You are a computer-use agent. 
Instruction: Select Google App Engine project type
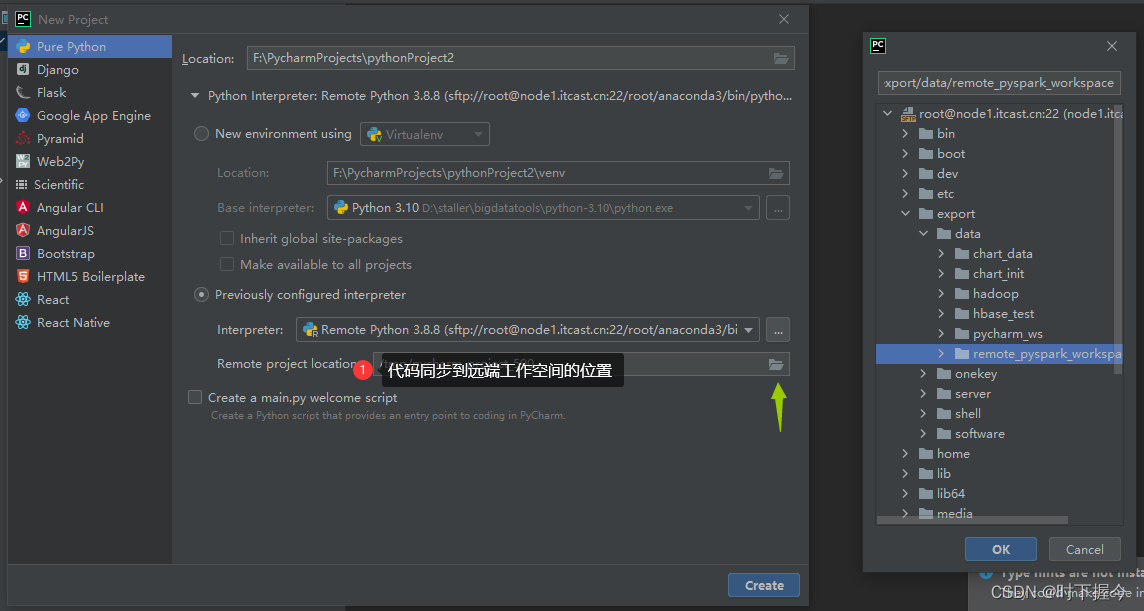pyautogui.click(x=90, y=115)
